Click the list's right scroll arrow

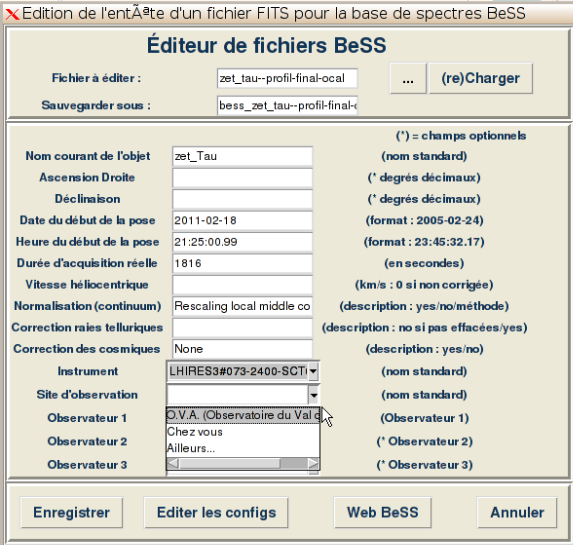[313, 463]
